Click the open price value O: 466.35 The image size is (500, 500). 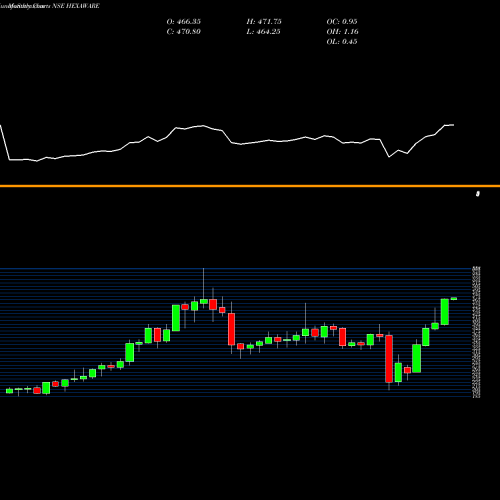[x=183, y=22]
